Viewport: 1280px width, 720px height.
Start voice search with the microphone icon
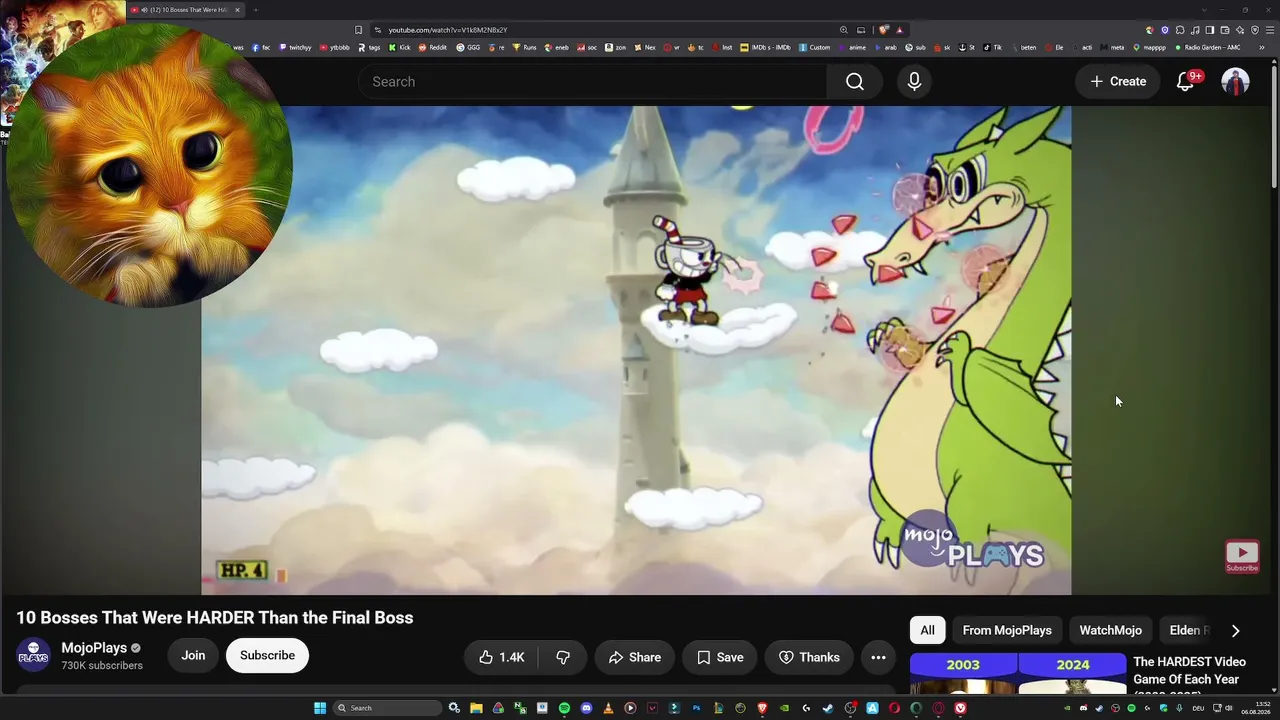[914, 82]
